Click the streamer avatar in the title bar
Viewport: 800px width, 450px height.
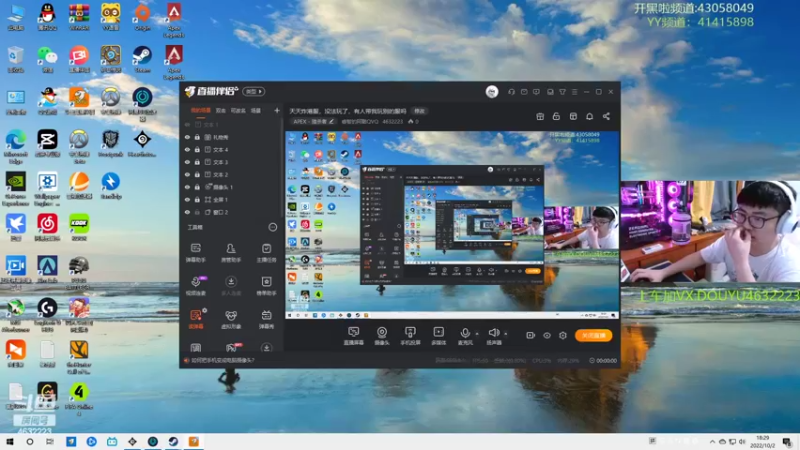[x=492, y=92]
